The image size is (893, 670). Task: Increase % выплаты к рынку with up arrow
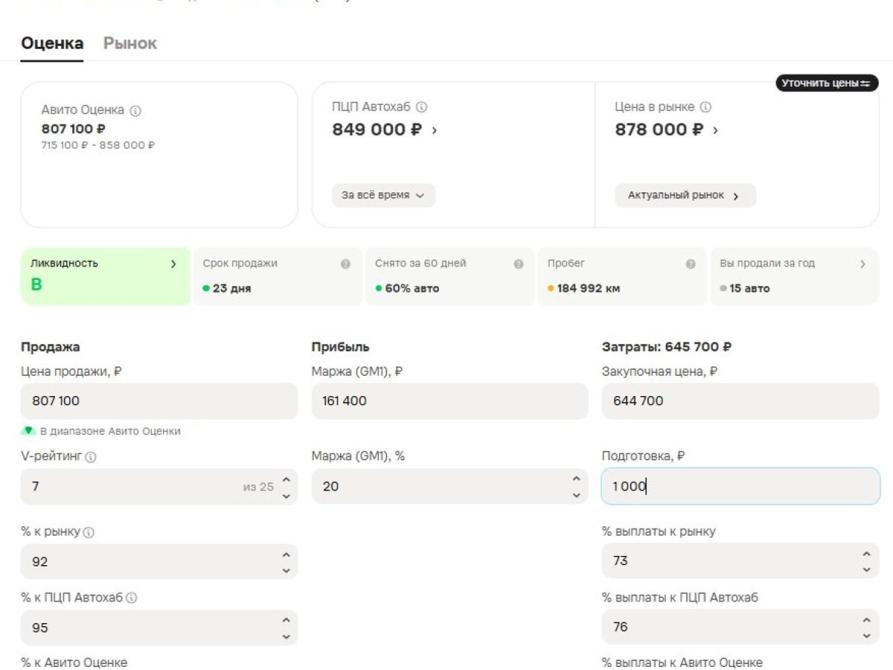pyautogui.click(x=866, y=554)
